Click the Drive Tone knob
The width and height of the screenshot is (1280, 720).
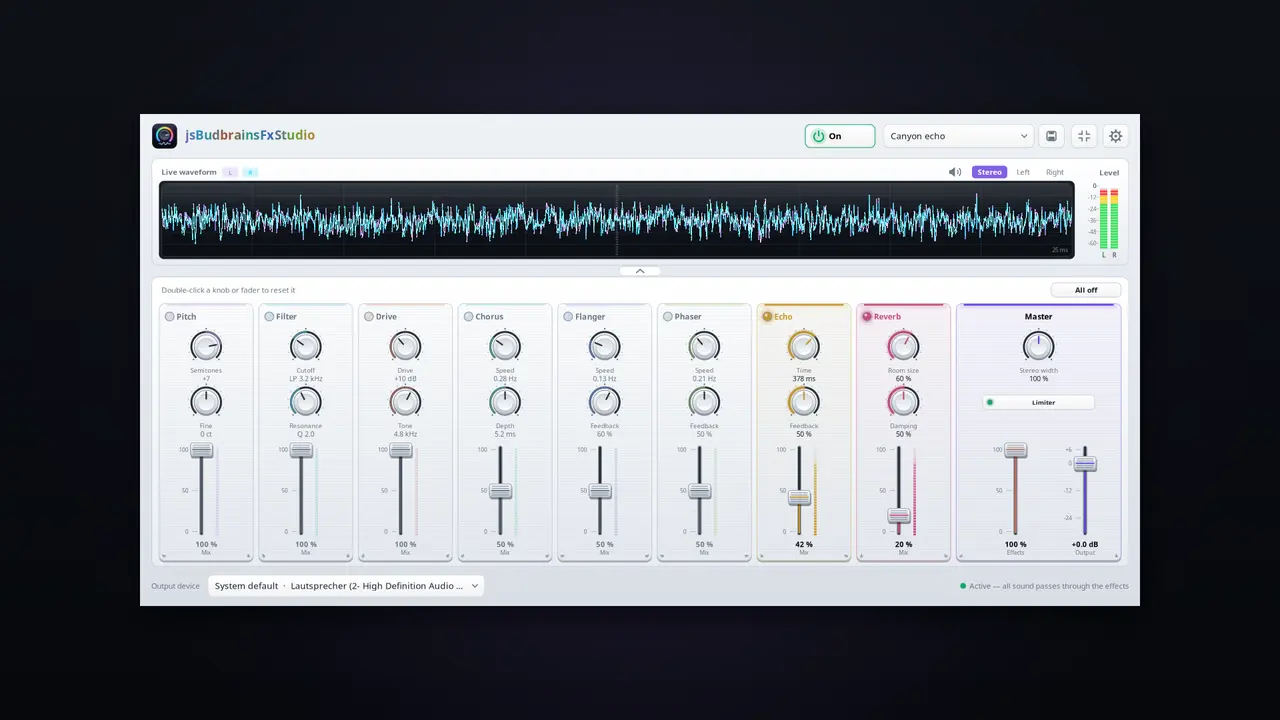pos(405,402)
